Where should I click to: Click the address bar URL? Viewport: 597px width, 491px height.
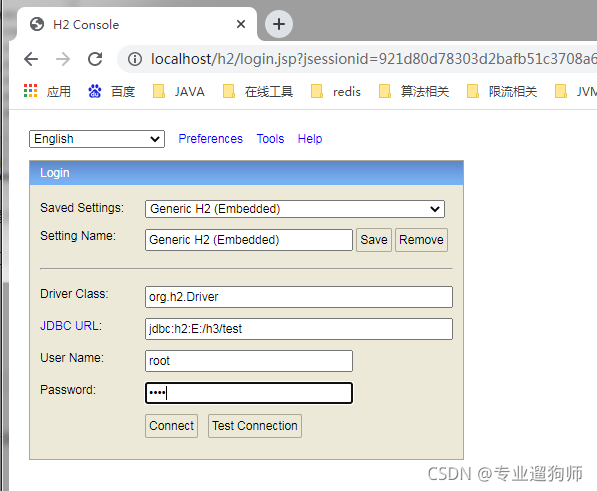pos(373,59)
